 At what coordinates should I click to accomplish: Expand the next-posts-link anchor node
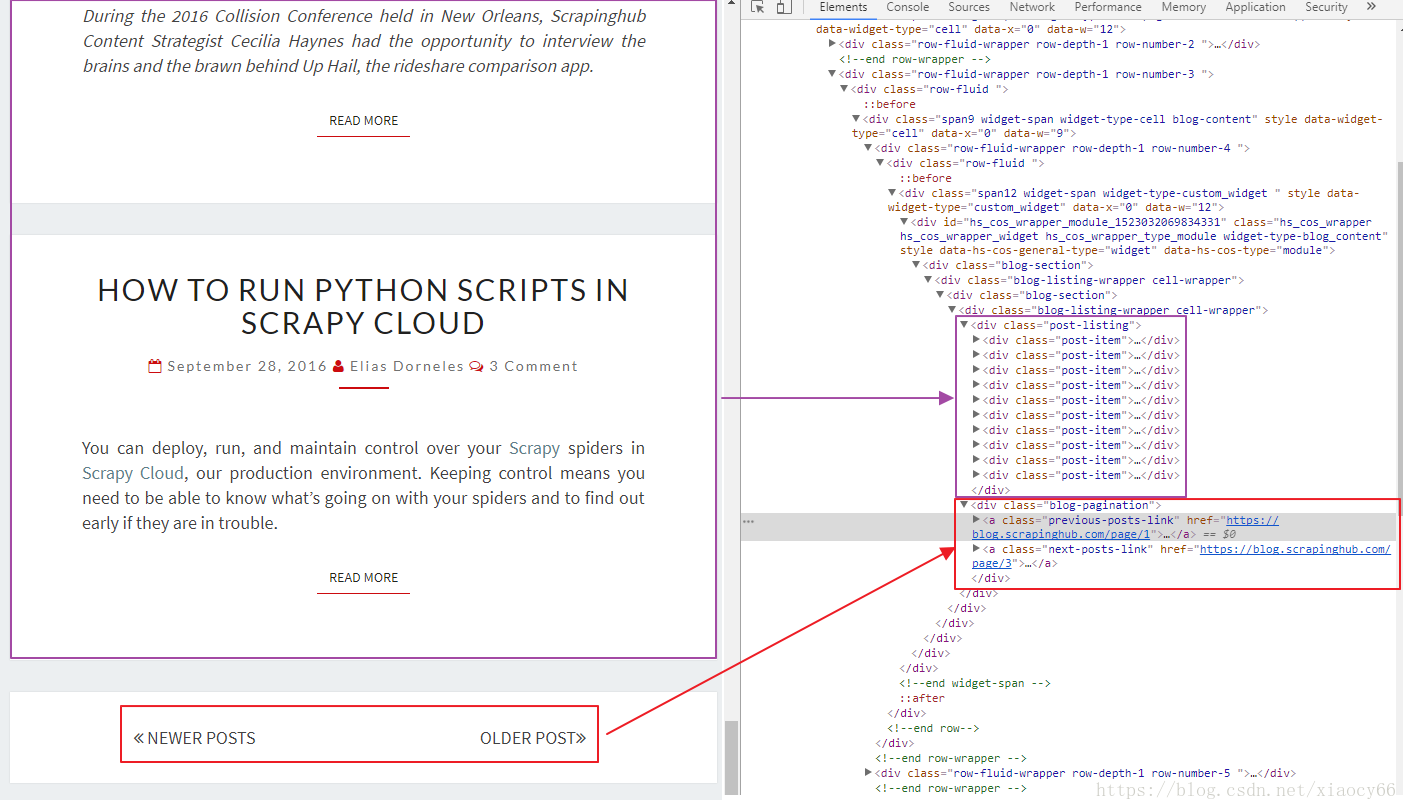click(x=977, y=549)
